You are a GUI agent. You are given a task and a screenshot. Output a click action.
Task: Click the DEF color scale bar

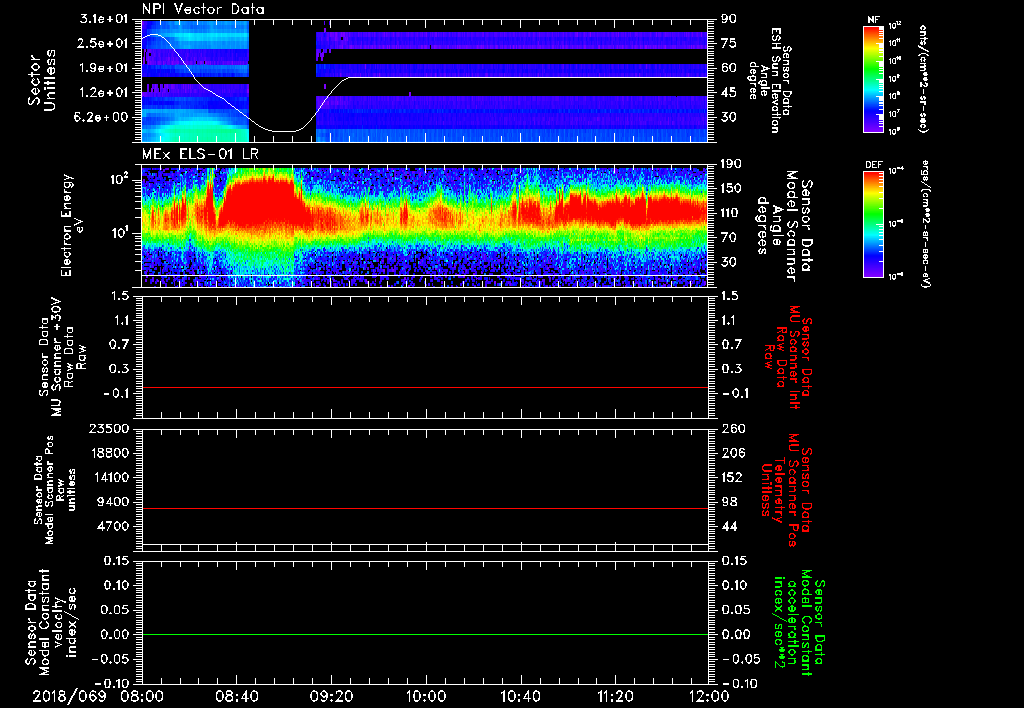873,224
